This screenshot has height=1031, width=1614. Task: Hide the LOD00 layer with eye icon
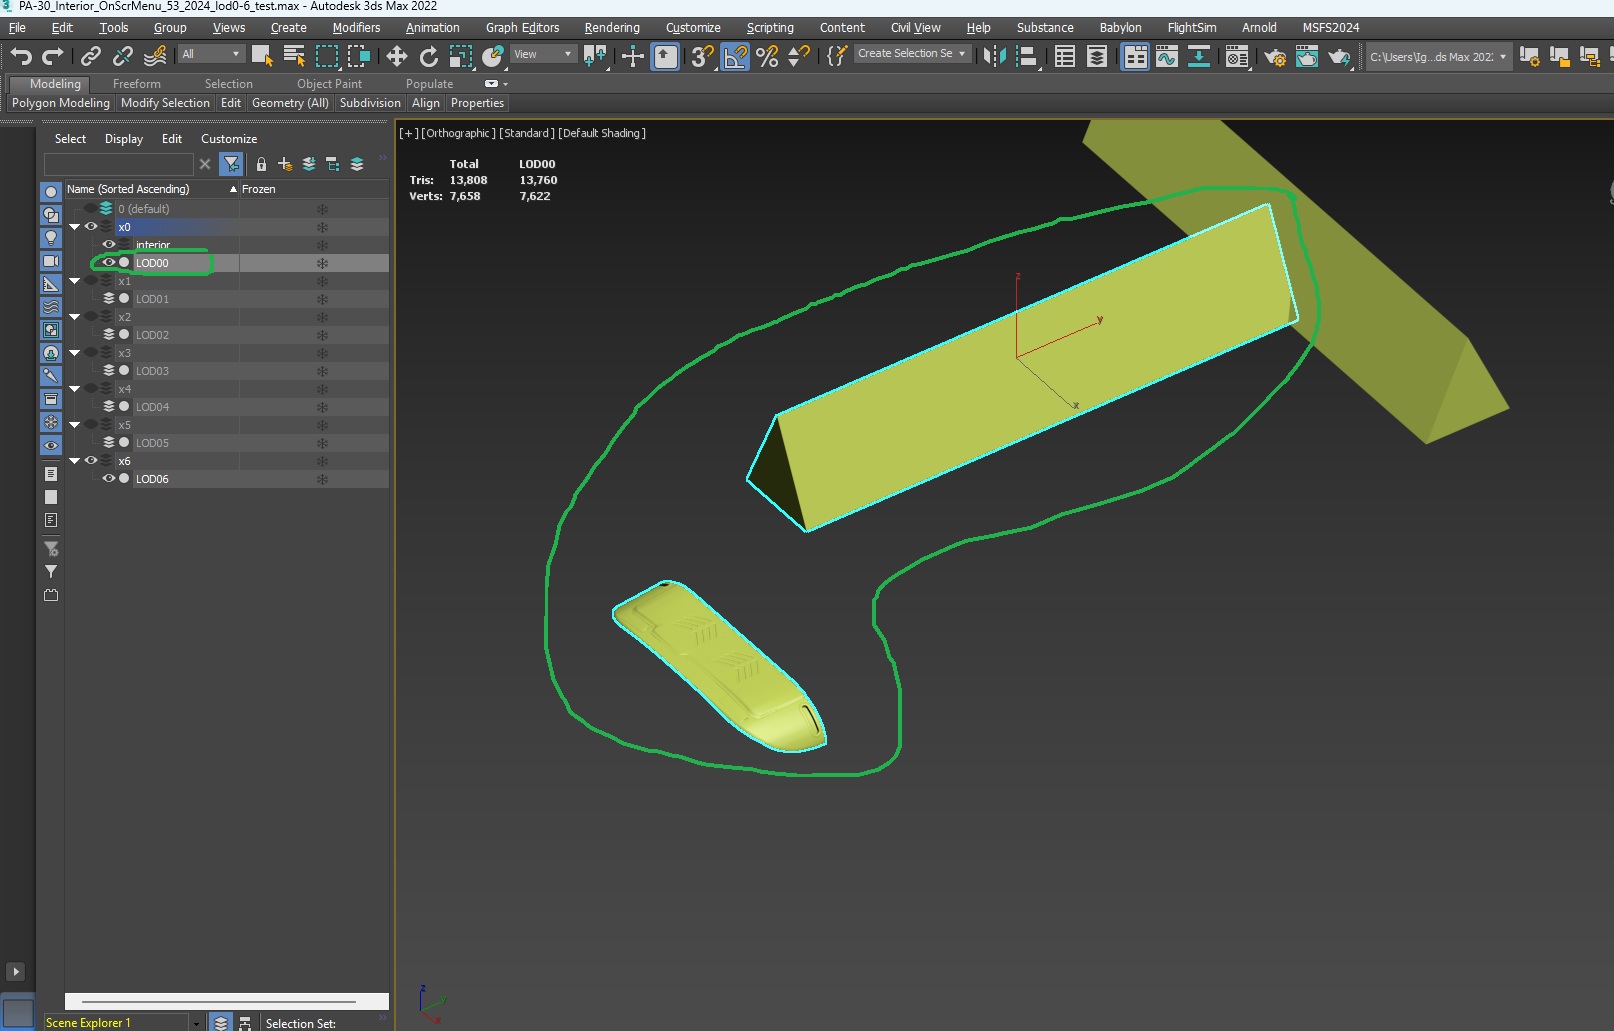tap(109, 263)
